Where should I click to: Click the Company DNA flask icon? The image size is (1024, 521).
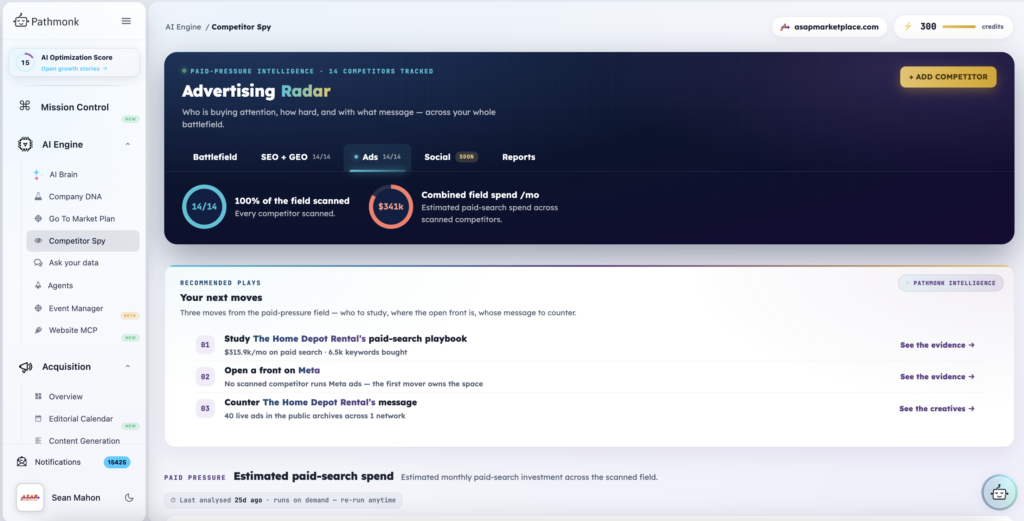tap(38, 197)
